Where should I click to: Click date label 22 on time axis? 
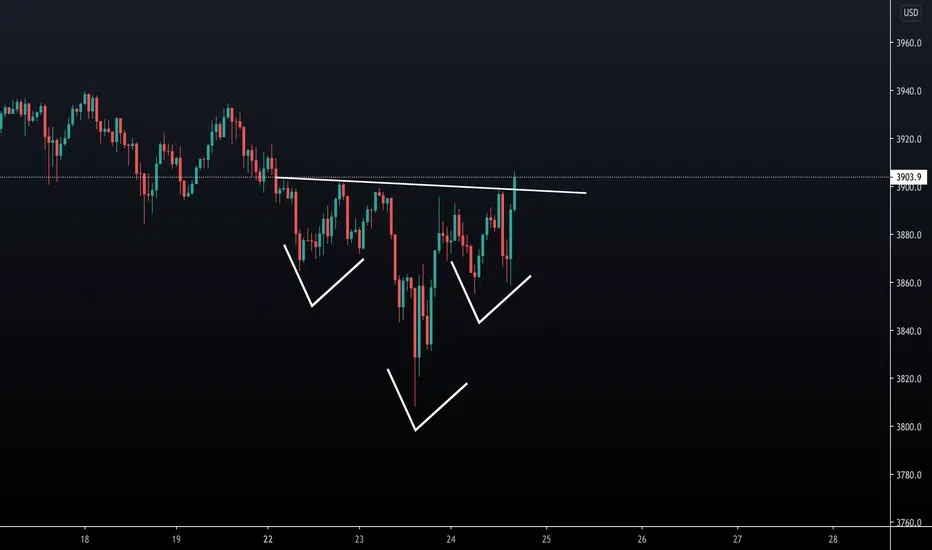[267, 539]
